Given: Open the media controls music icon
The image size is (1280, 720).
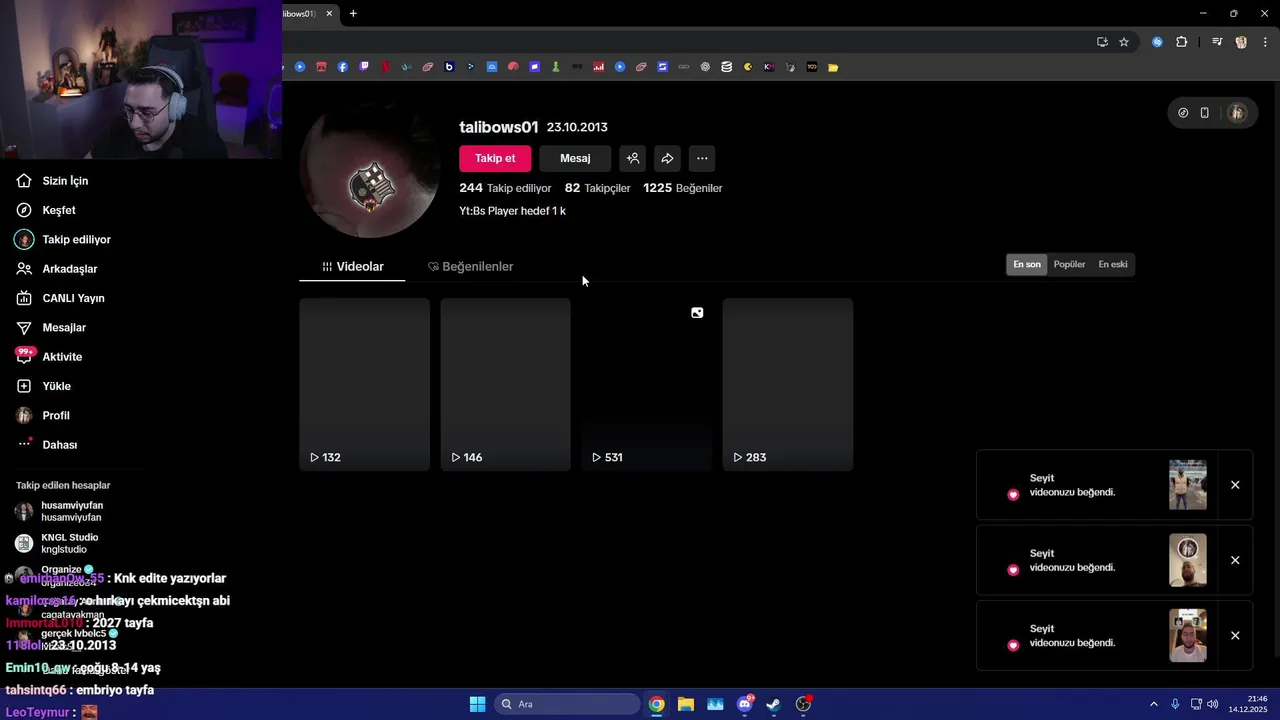Looking at the screenshot, I should point(1217,42).
